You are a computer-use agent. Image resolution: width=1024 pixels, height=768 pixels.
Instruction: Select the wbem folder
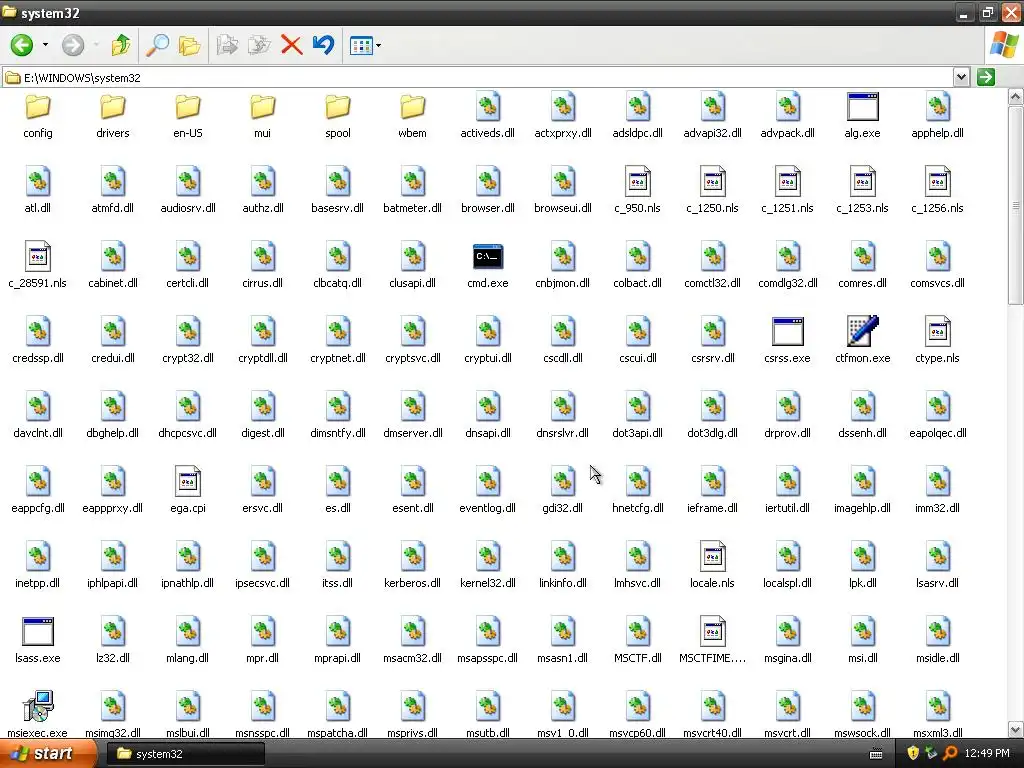point(413,106)
